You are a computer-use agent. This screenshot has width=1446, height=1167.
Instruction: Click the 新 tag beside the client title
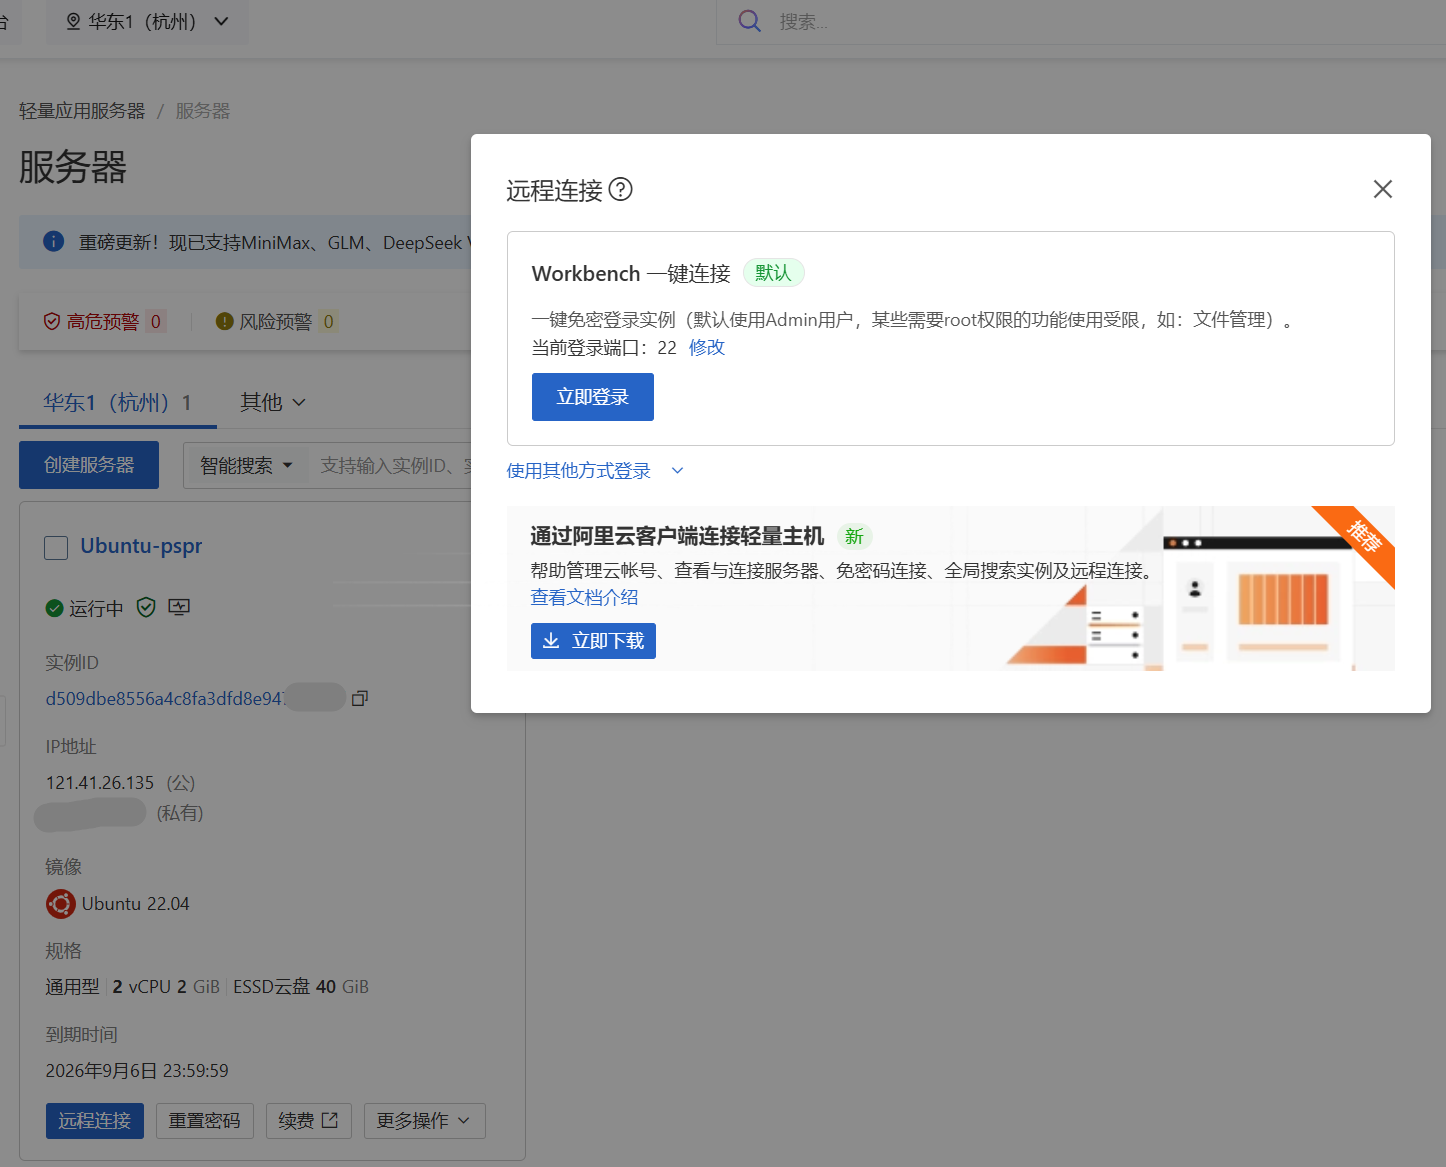point(854,537)
